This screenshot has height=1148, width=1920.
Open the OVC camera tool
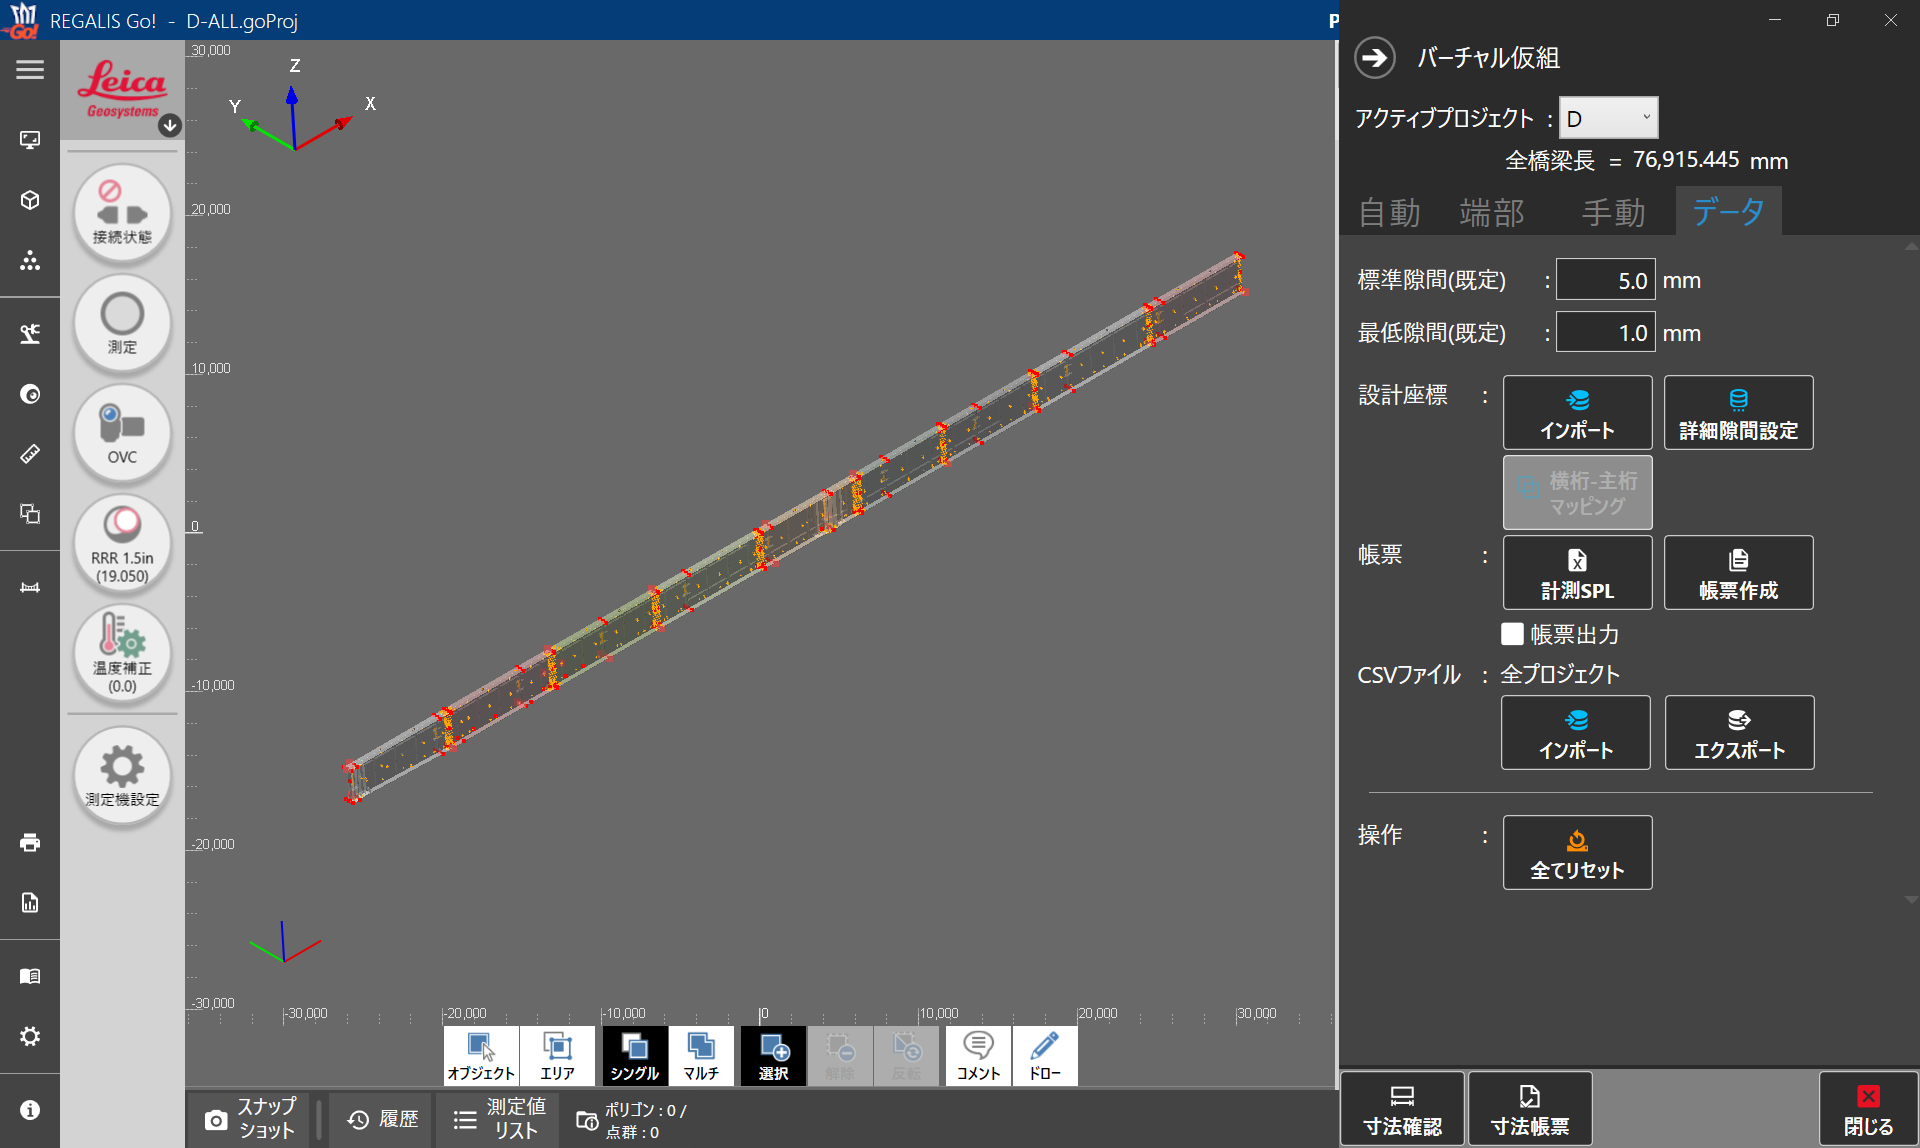coord(122,434)
